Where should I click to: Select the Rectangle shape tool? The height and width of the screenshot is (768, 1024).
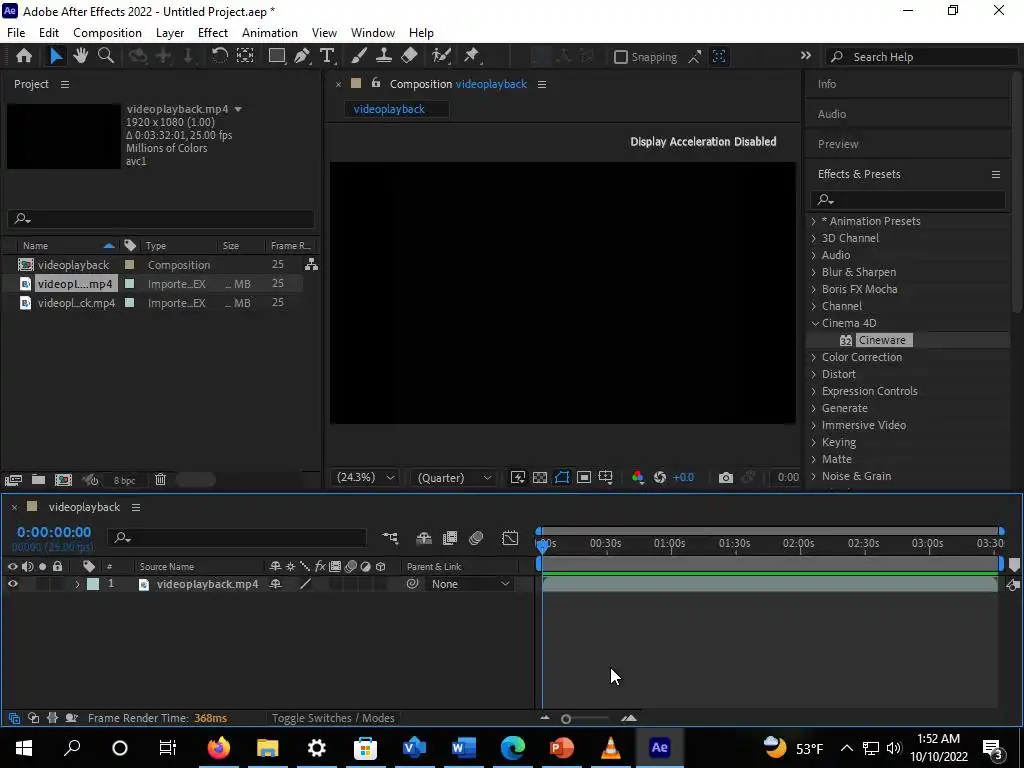coord(277,56)
